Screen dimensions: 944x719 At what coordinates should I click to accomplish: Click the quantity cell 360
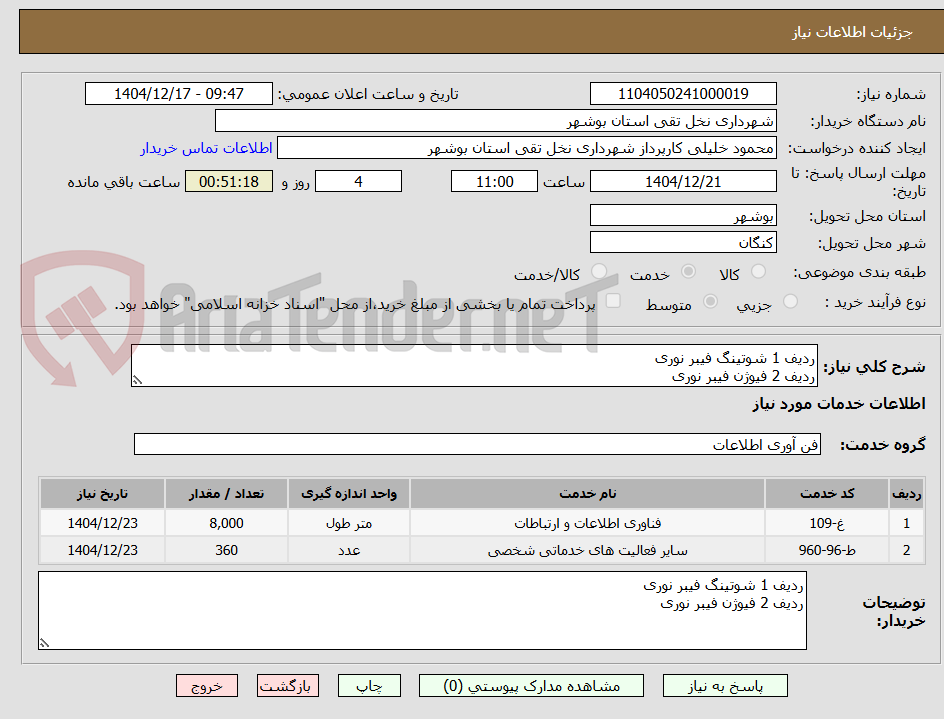pyautogui.click(x=226, y=550)
